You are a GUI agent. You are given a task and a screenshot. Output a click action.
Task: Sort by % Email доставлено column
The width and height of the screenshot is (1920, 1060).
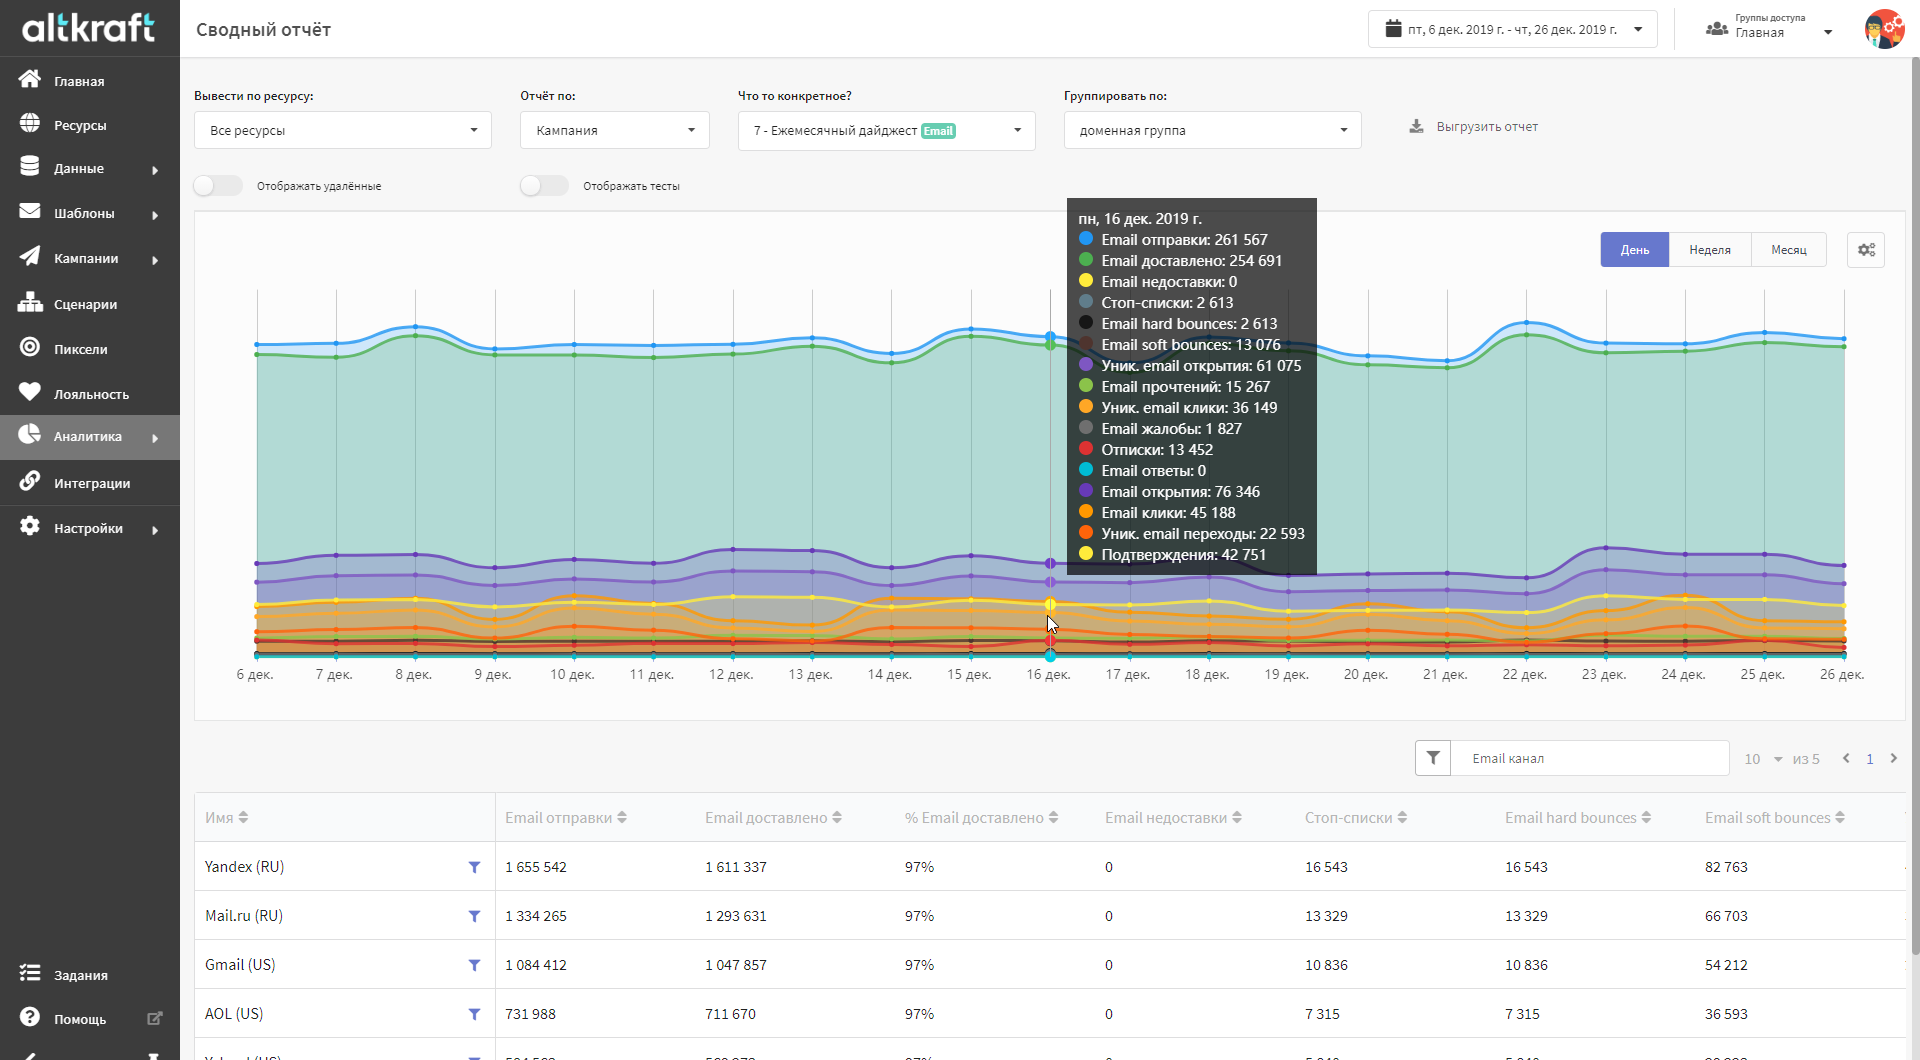(x=981, y=817)
